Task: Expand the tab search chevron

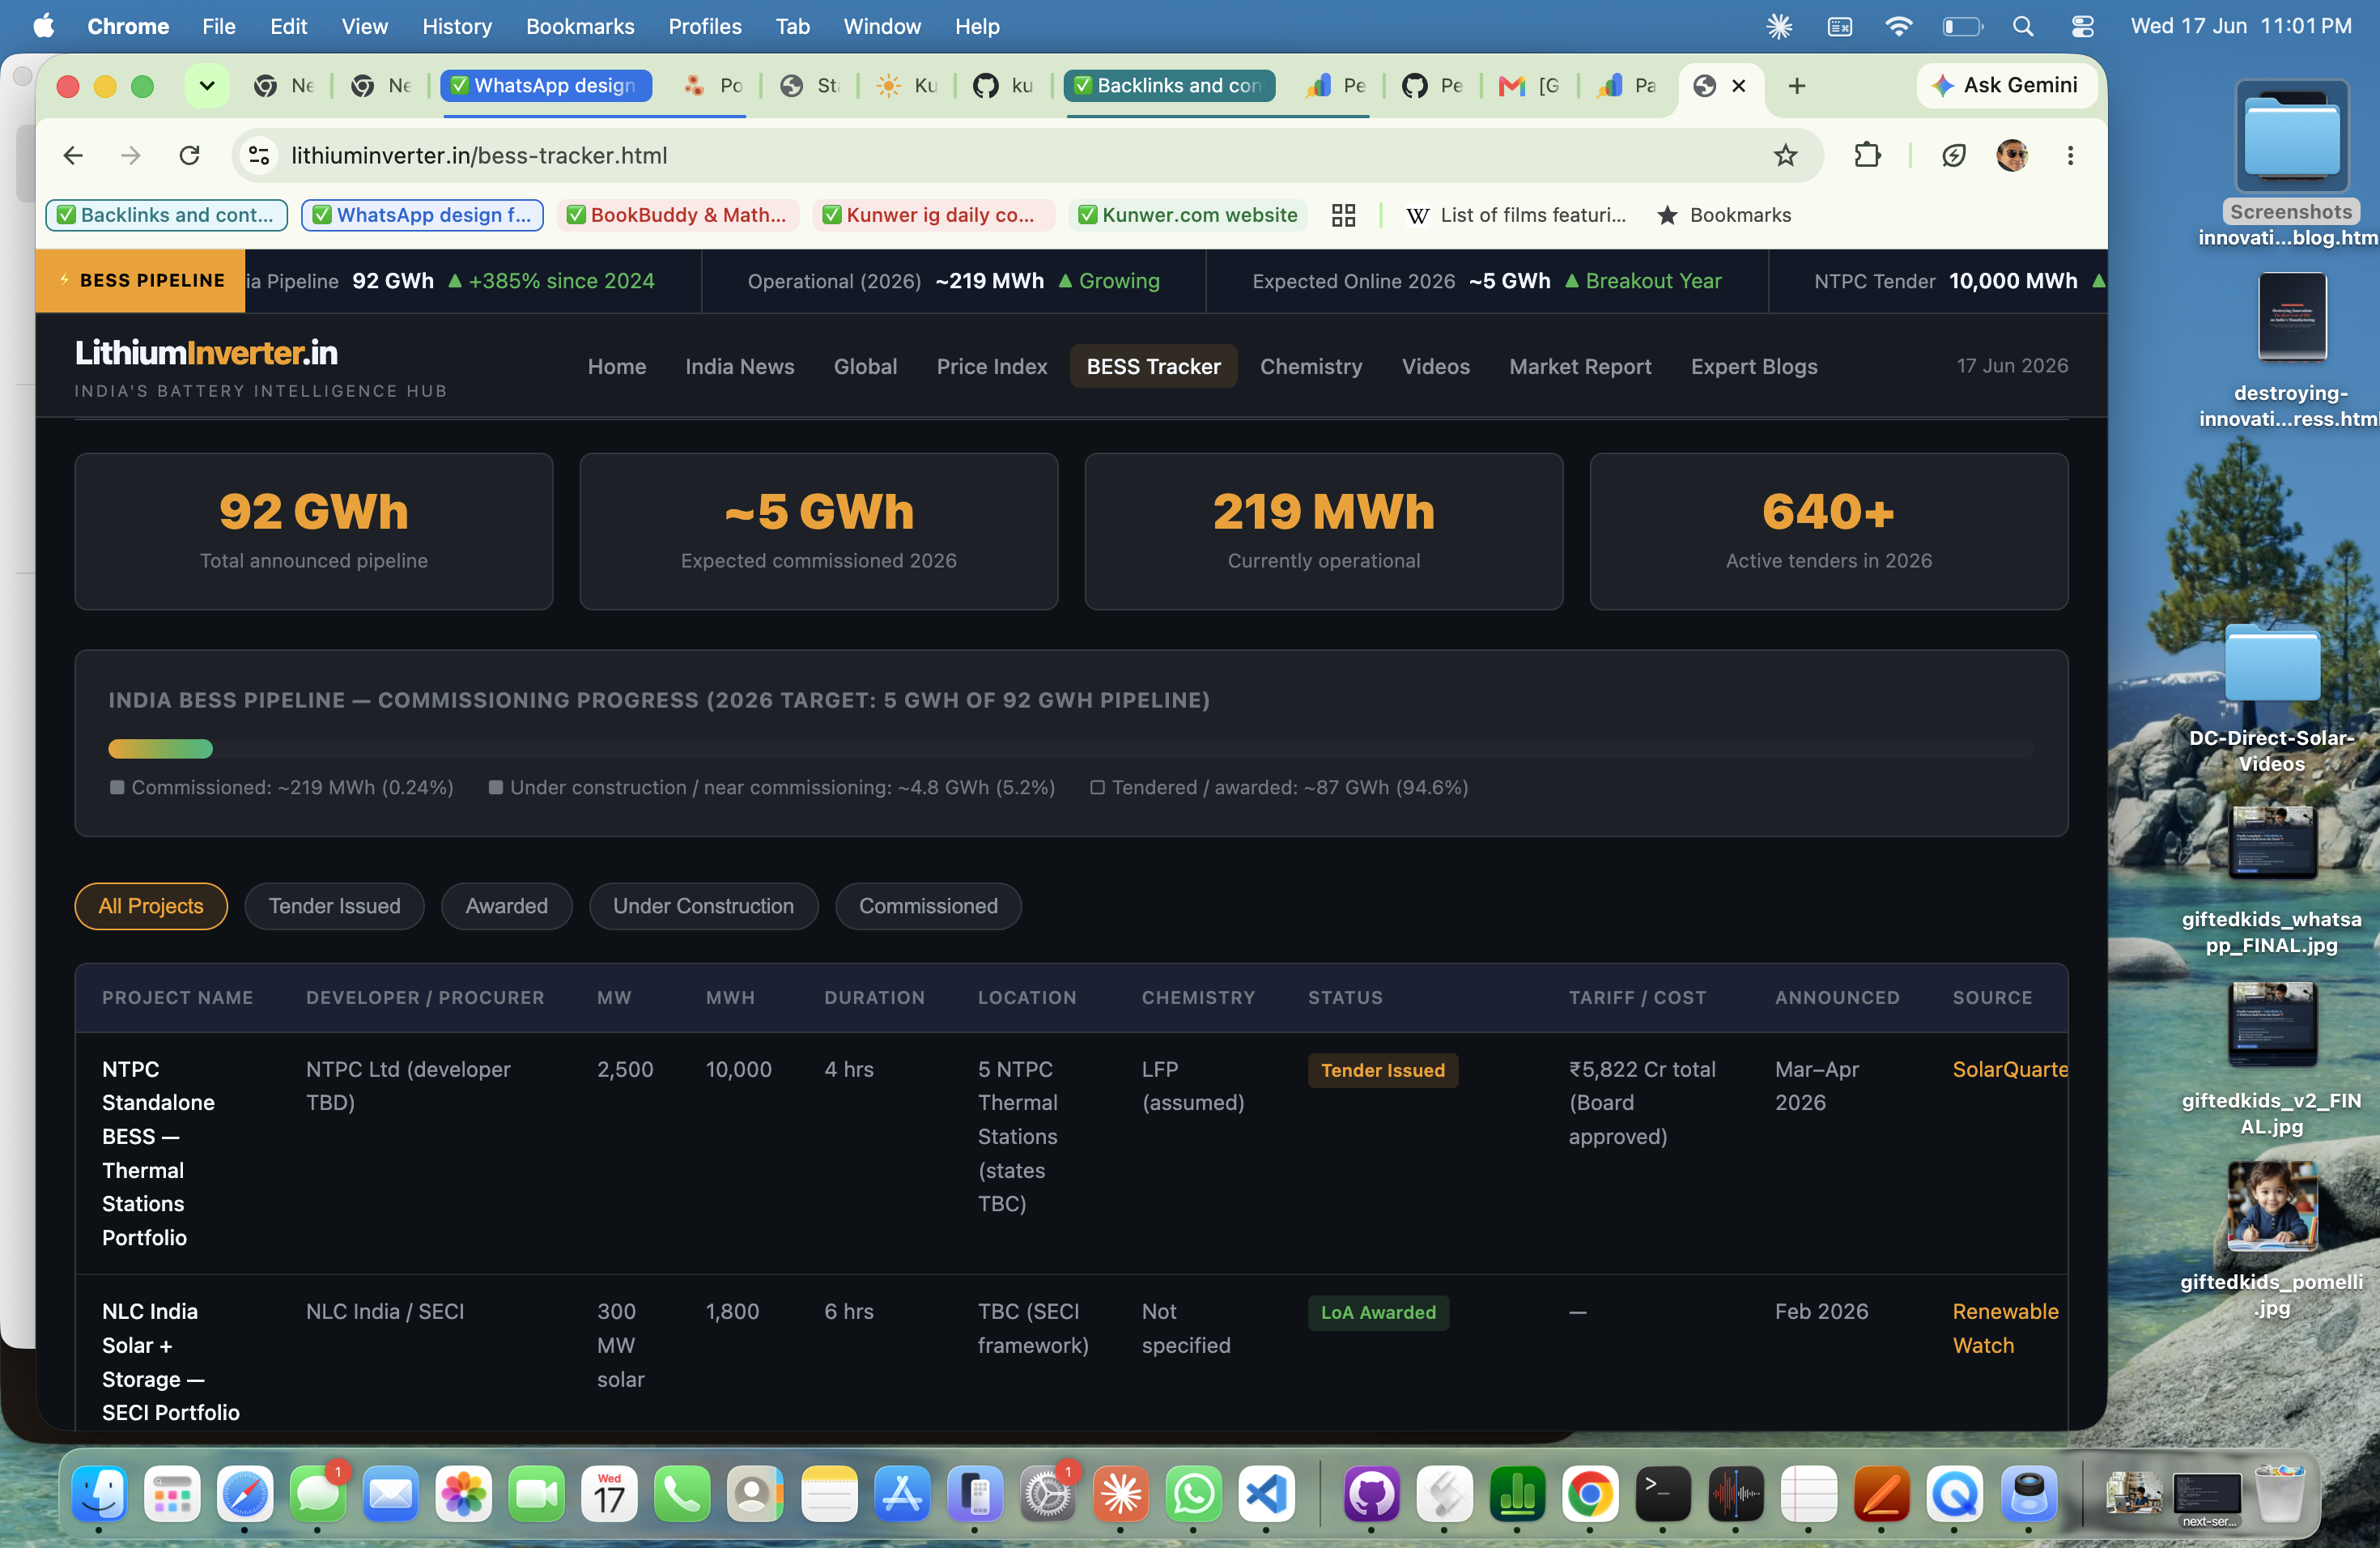Action: [207, 86]
